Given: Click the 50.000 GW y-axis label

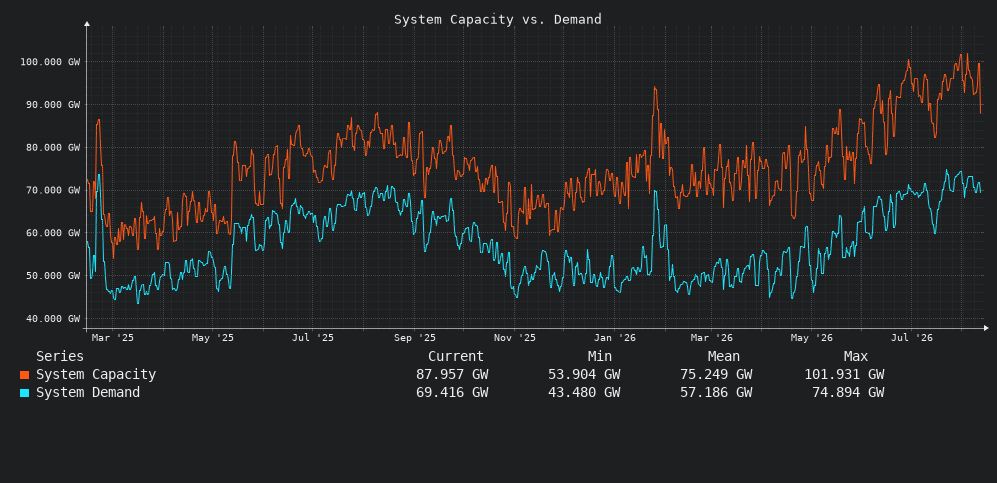Looking at the screenshot, I should pyautogui.click(x=53, y=276).
